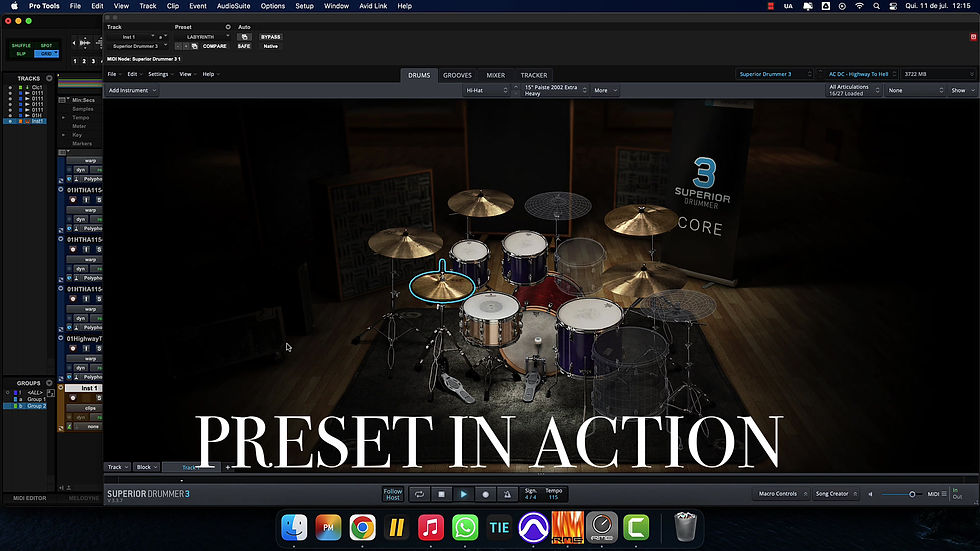
Task: Open the Pro Tools AudioSuite menu
Action: point(233,6)
